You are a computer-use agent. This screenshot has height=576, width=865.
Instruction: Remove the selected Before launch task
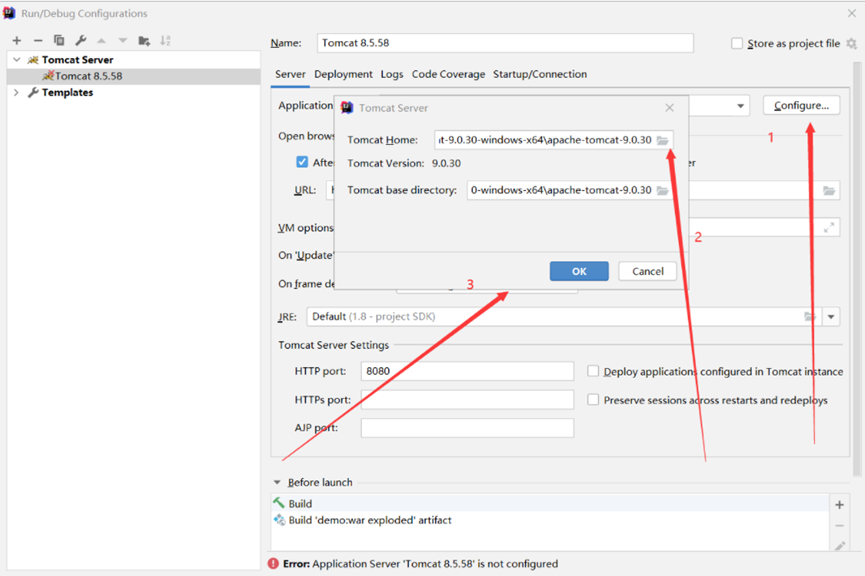click(839, 526)
